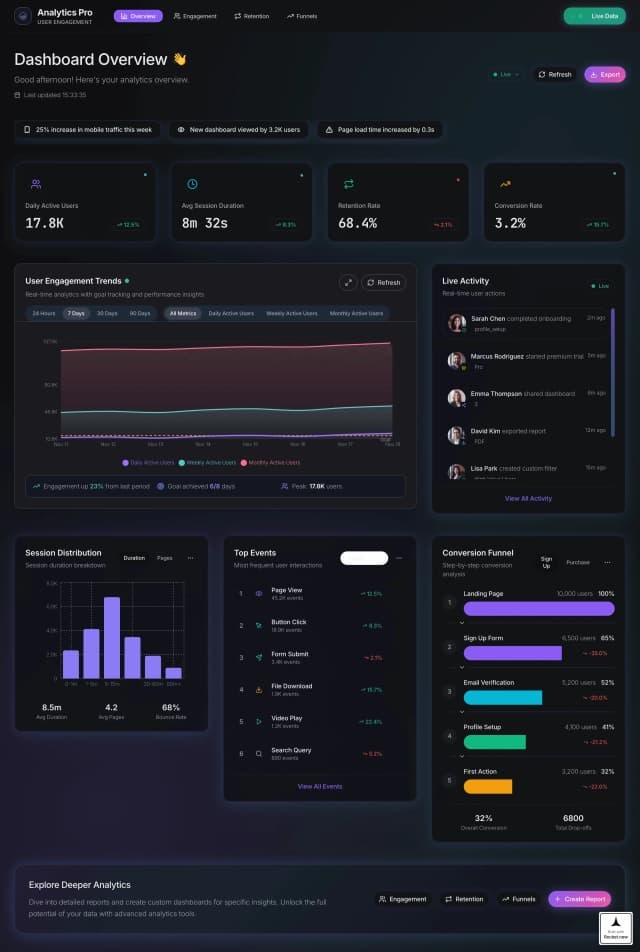
Task: Open the Engagement tab in top navigation
Action: click(x=195, y=16)
